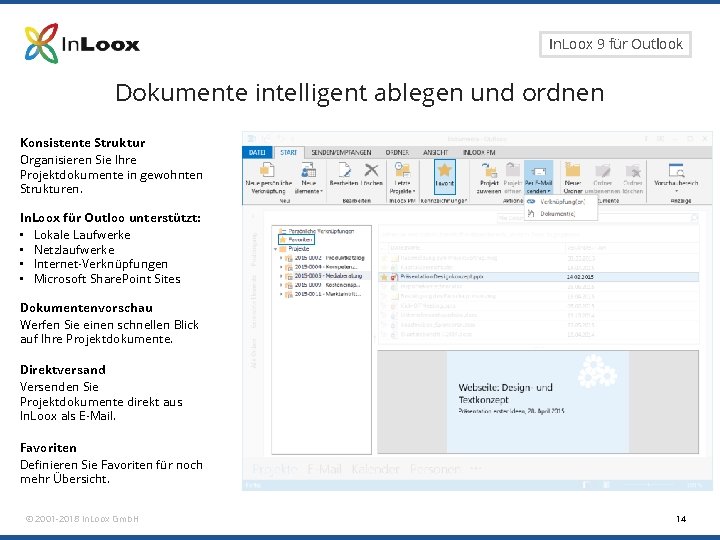Click the Neue persönliche Verknüpfung ribbon icon
This screenshot has height=540, width=720.
(268, 171)
